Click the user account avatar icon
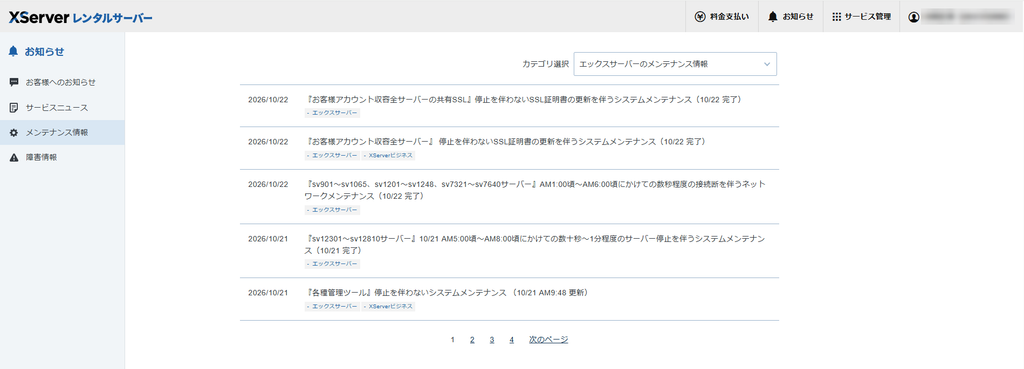The height and width of the screenshot is (369, 1024). (x=914, y=17)
